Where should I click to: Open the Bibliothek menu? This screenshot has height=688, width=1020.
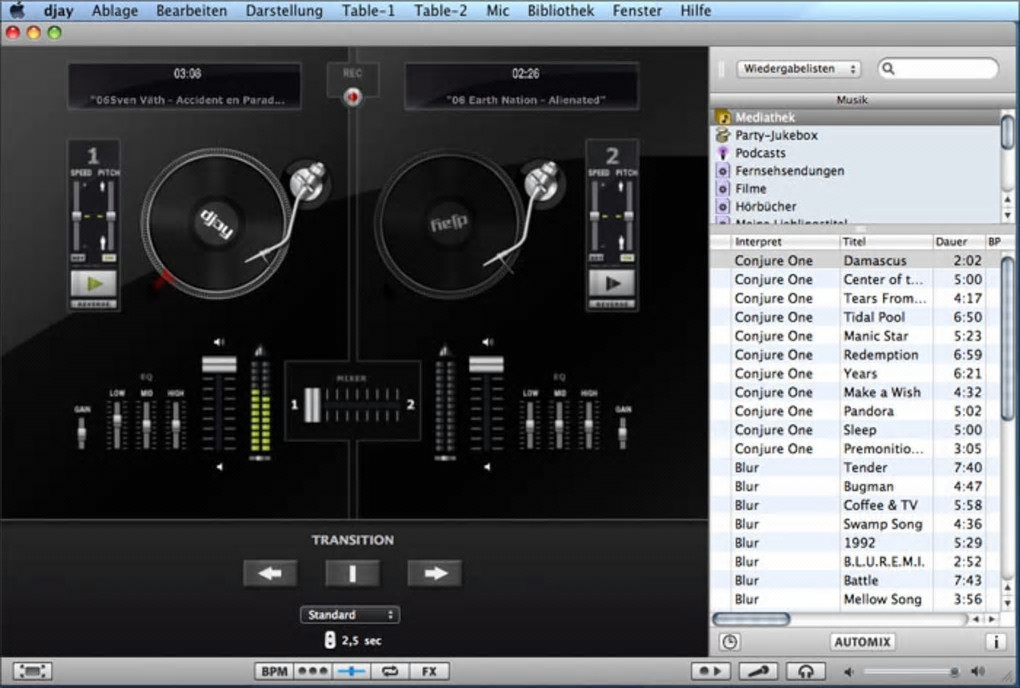point(561,11)
